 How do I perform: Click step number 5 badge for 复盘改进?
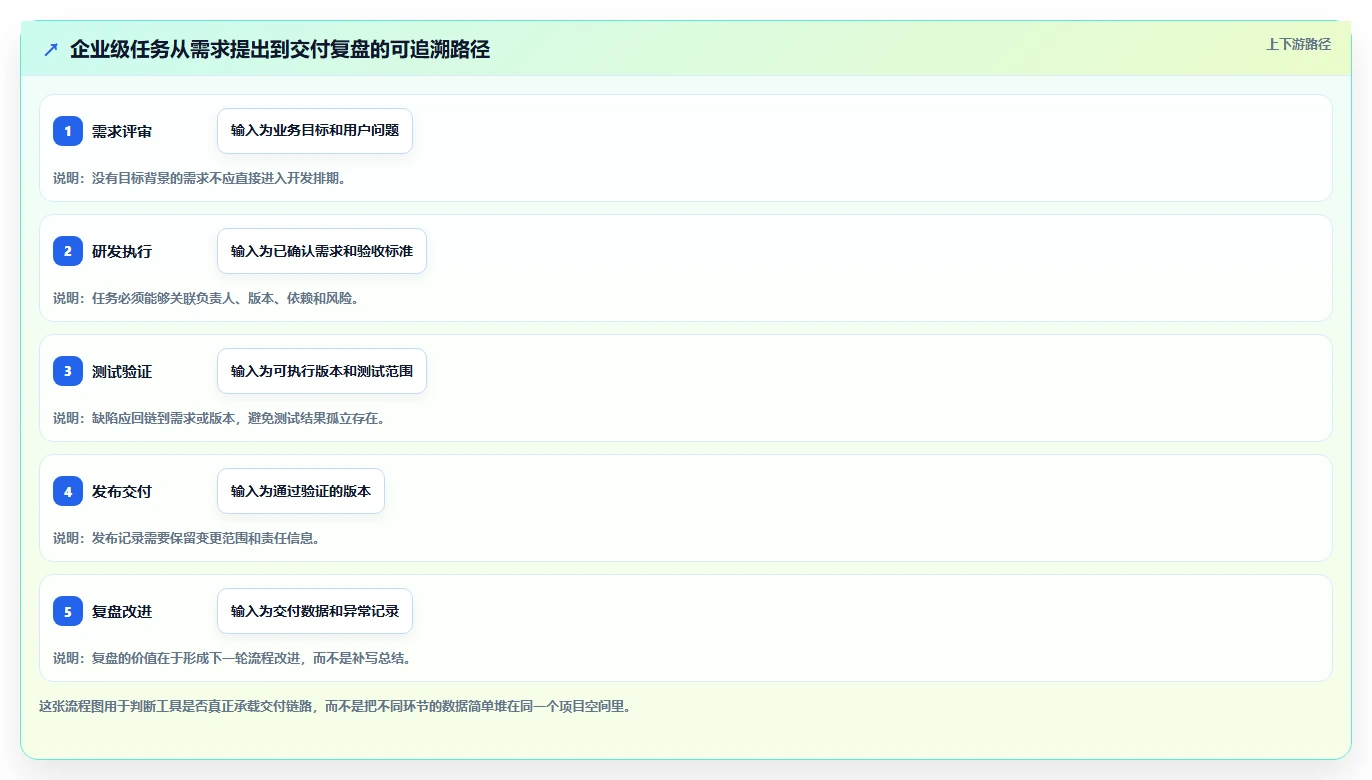68,611
